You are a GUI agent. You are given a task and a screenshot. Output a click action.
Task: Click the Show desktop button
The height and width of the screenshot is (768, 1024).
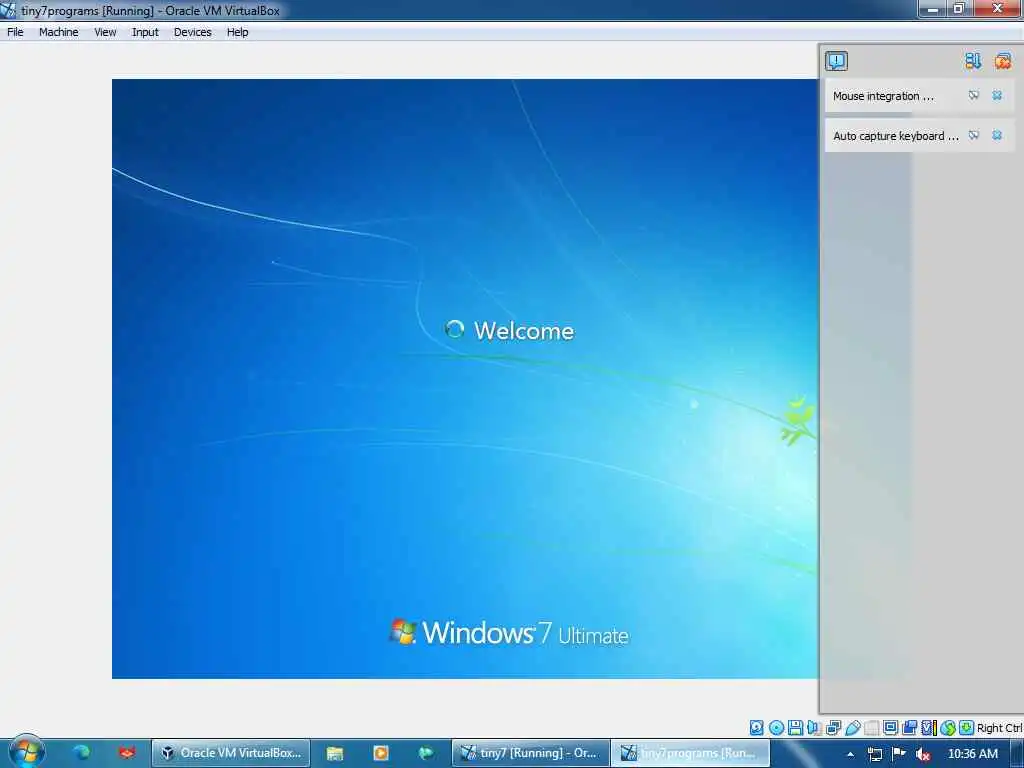(1017, 754)
